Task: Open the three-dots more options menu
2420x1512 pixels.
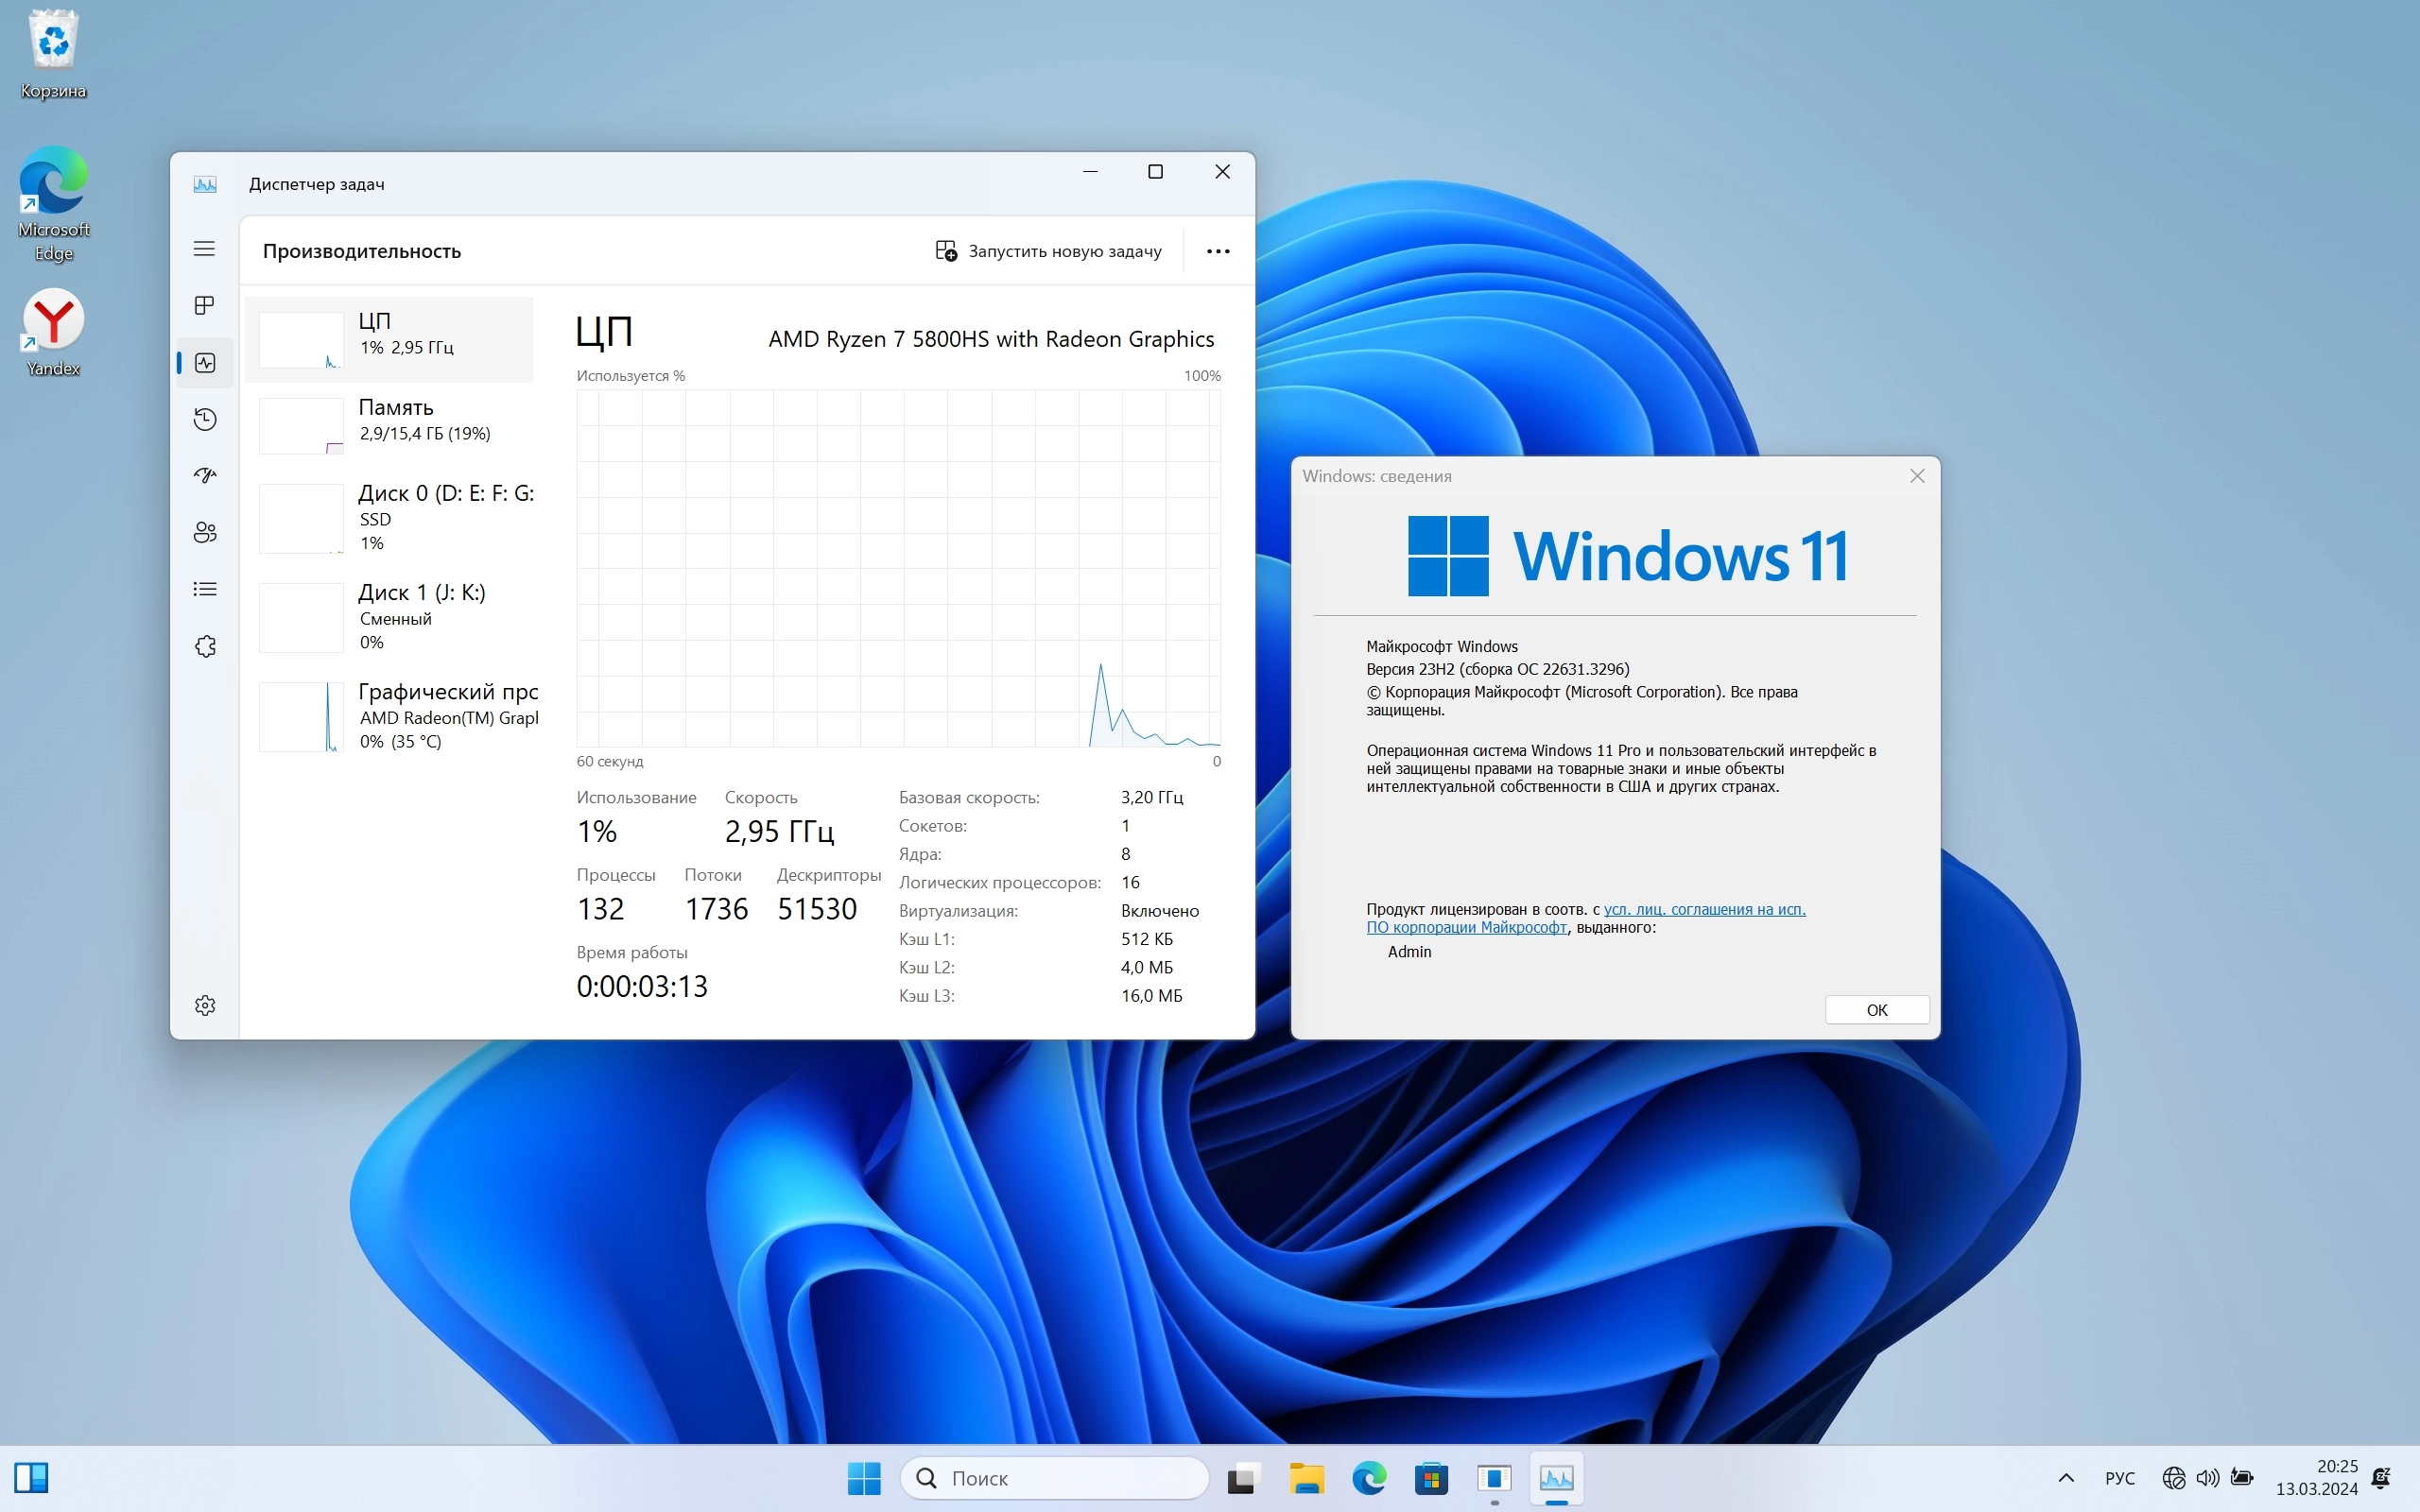Action: tap(1217, 251)
